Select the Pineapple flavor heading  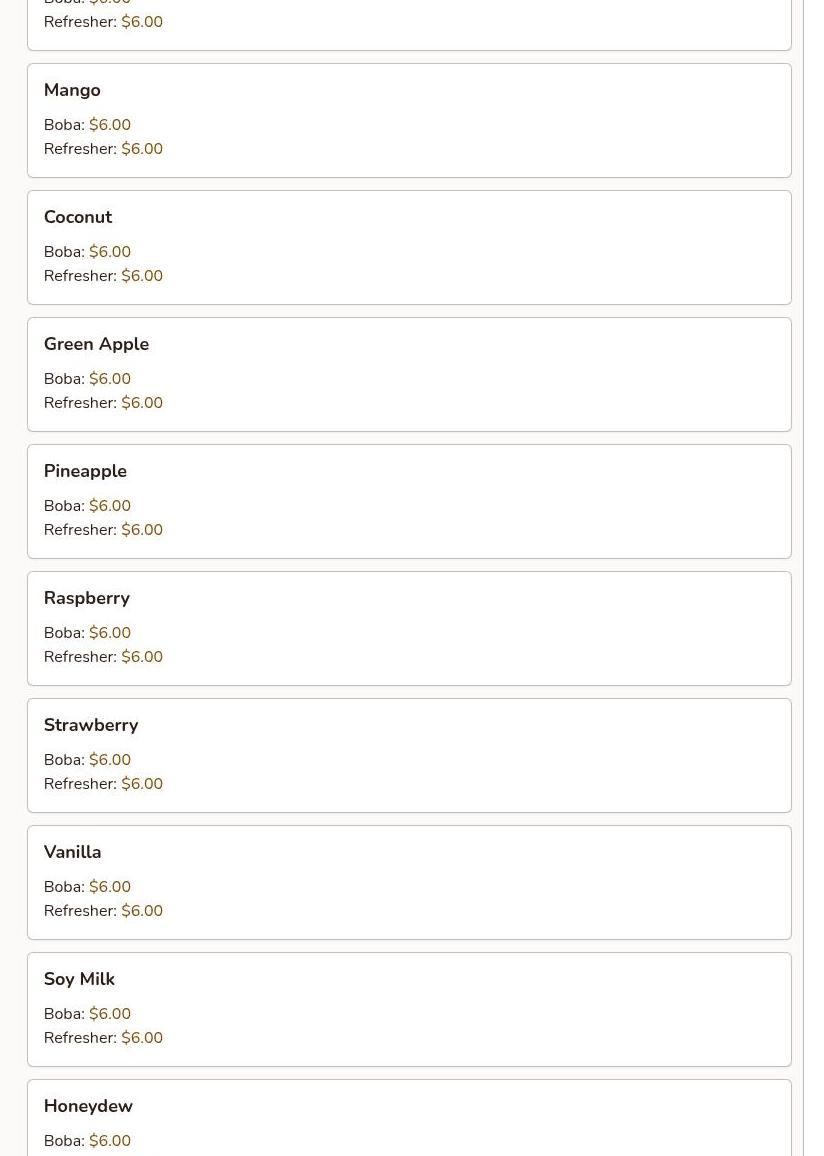point(85,471)
